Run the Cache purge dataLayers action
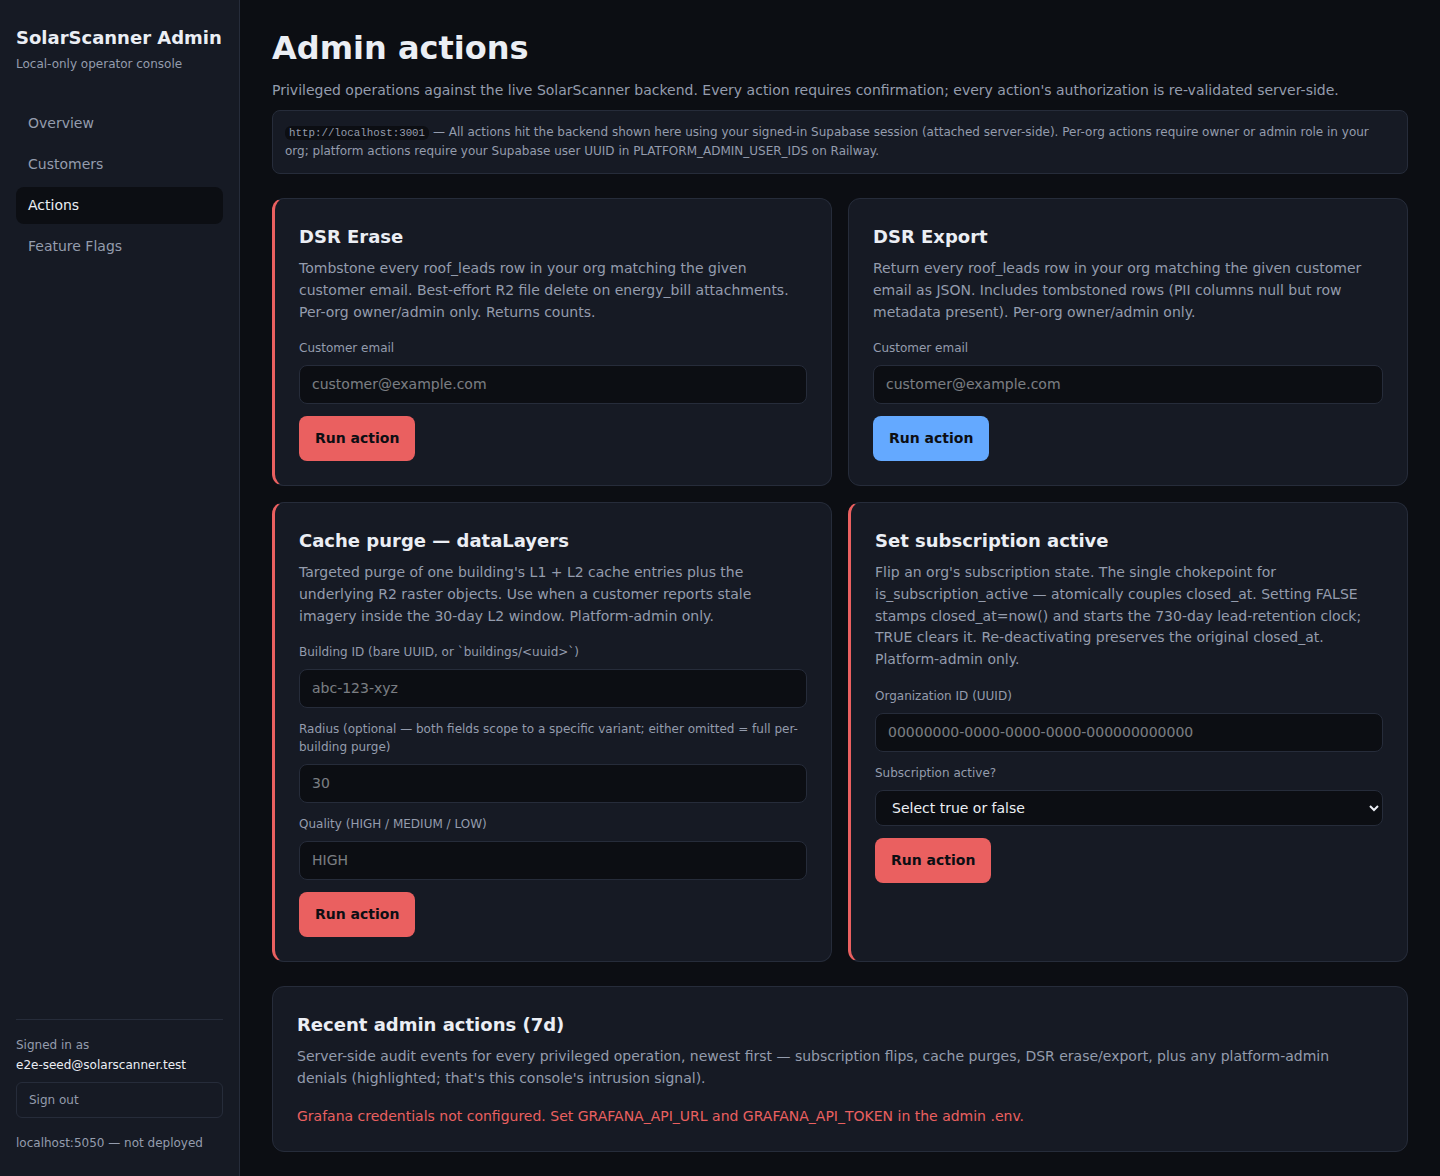Screen dimensions: 1440x1176 point(357,914)
